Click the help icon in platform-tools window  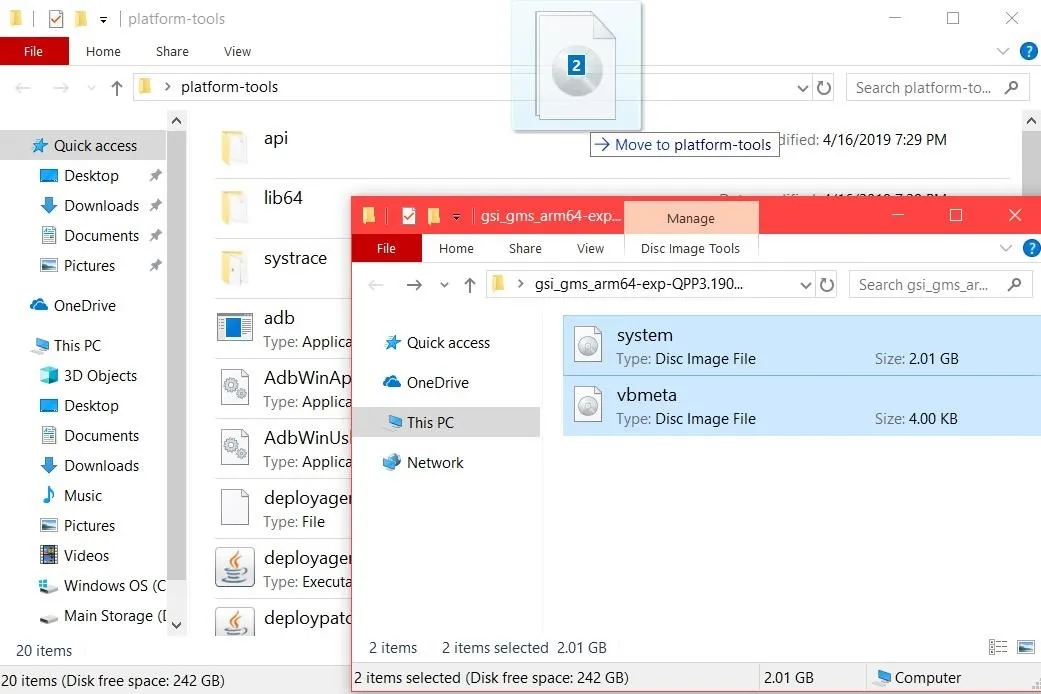(x=1029, y=51)
